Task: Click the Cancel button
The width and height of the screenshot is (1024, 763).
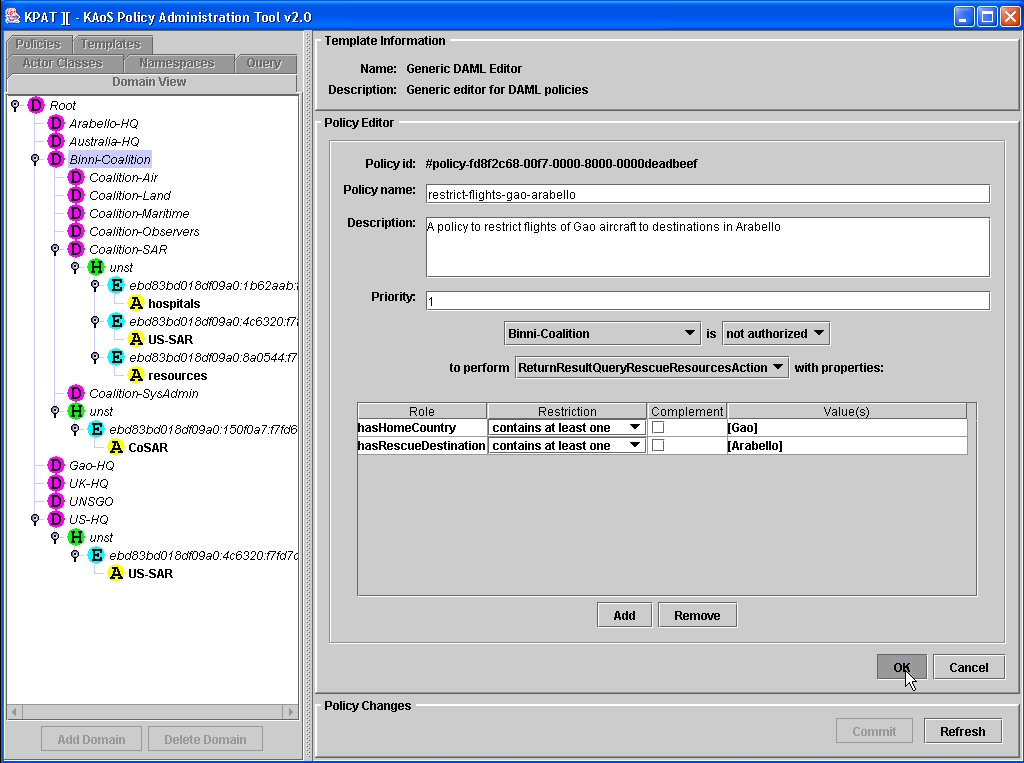Action: coord(968,667)
